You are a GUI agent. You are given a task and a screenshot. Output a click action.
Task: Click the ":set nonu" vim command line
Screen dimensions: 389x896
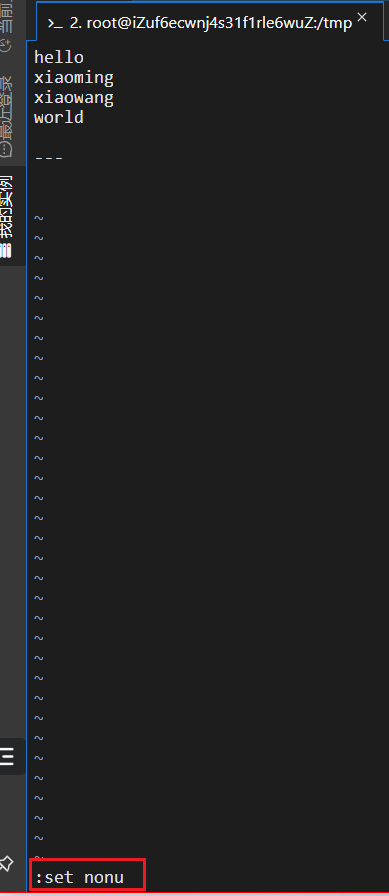tap(79, 877)
